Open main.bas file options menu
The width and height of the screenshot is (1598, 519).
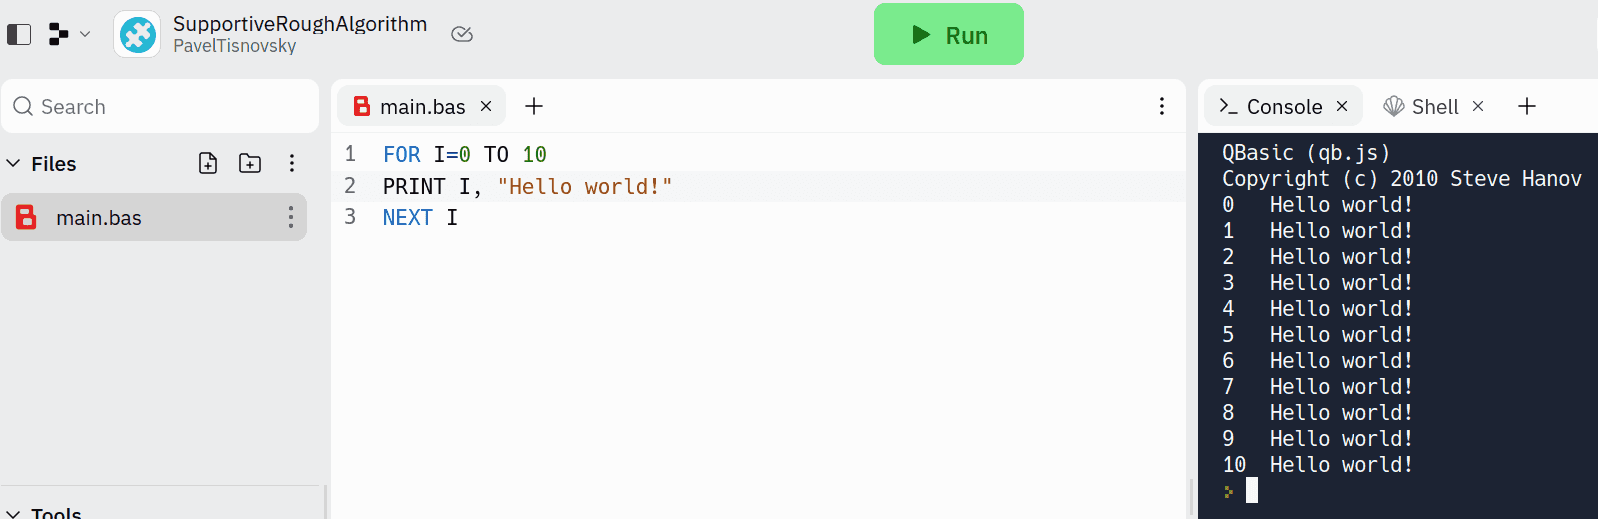click(291, 218)
